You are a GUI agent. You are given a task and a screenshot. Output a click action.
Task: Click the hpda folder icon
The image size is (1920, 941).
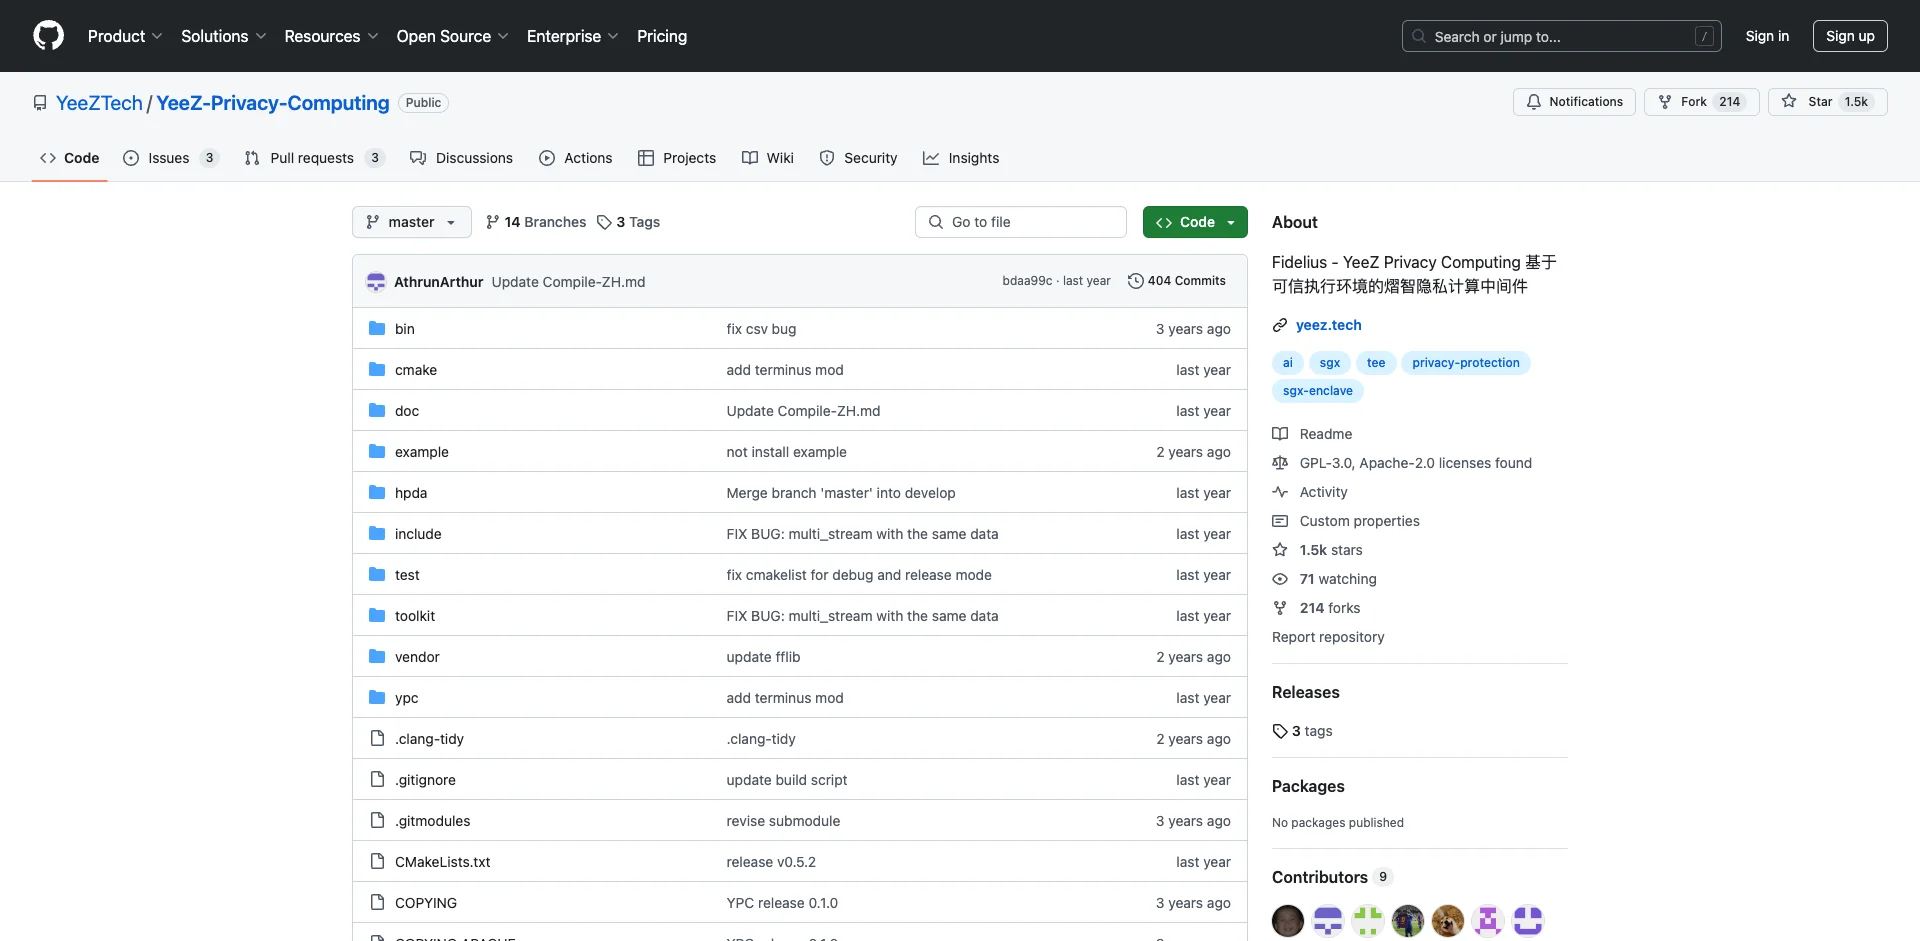tap(377, 492)
